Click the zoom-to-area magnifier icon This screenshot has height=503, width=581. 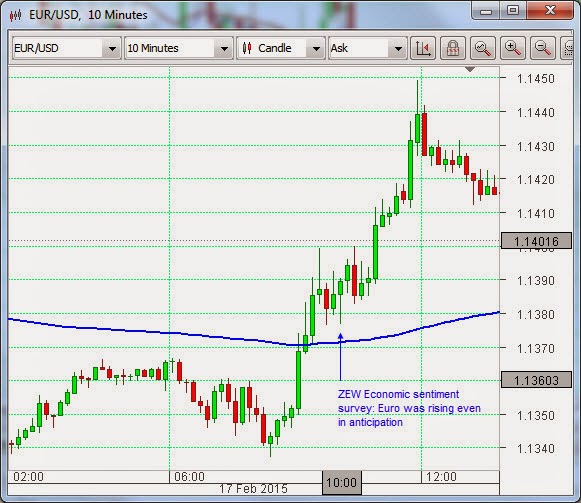pyautogui.click(x=483, y=48)
